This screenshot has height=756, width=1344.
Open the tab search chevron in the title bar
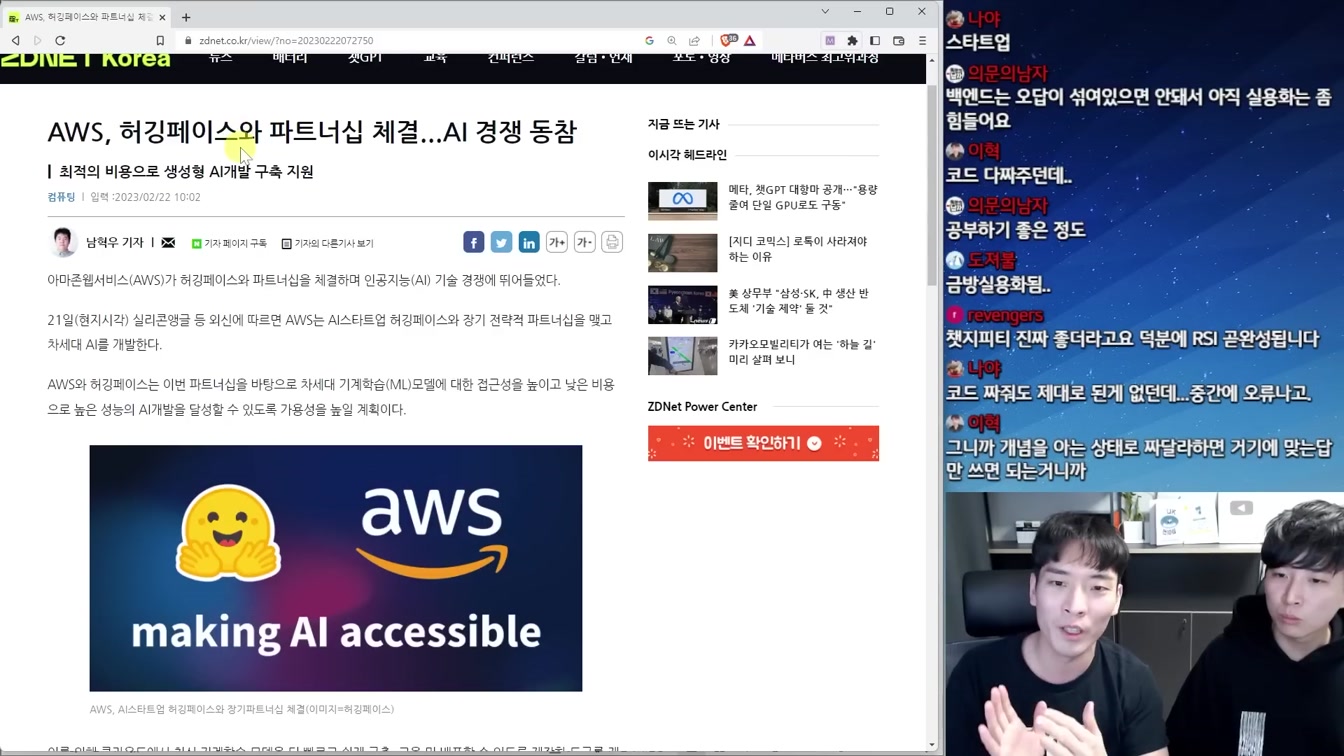point(825,12)
